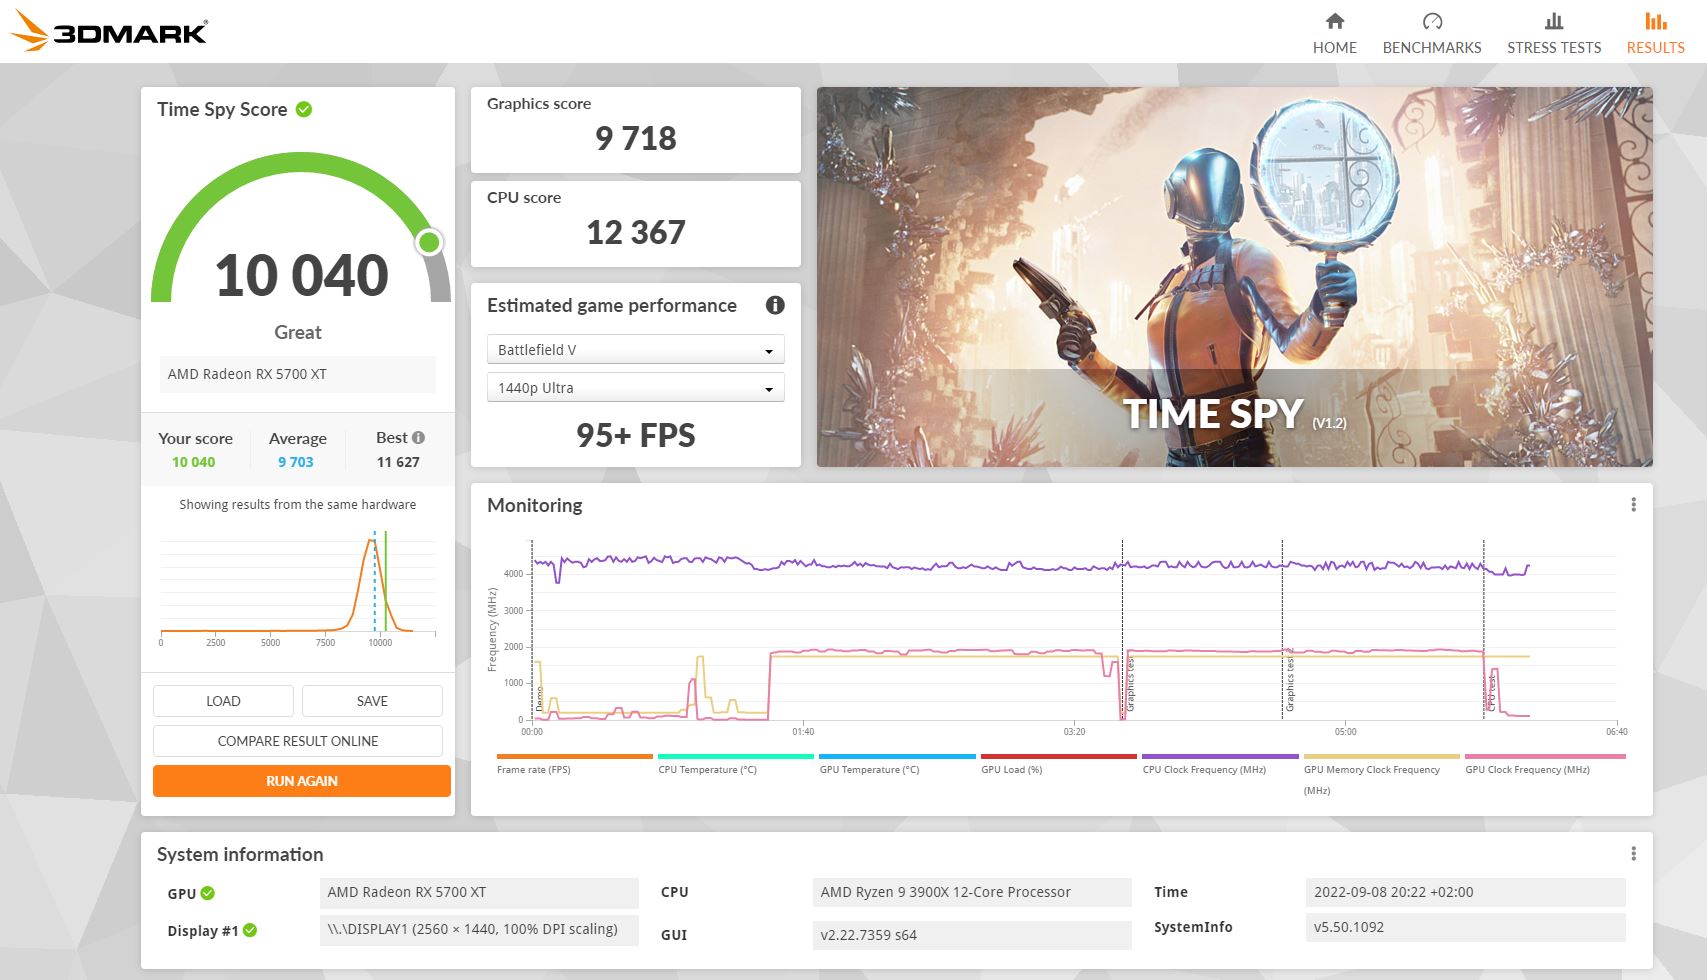Toggle CPU Clock Frequency legend
Image resolution: width=1707 pixels, height=980 pixels.
coord(1220,764)
